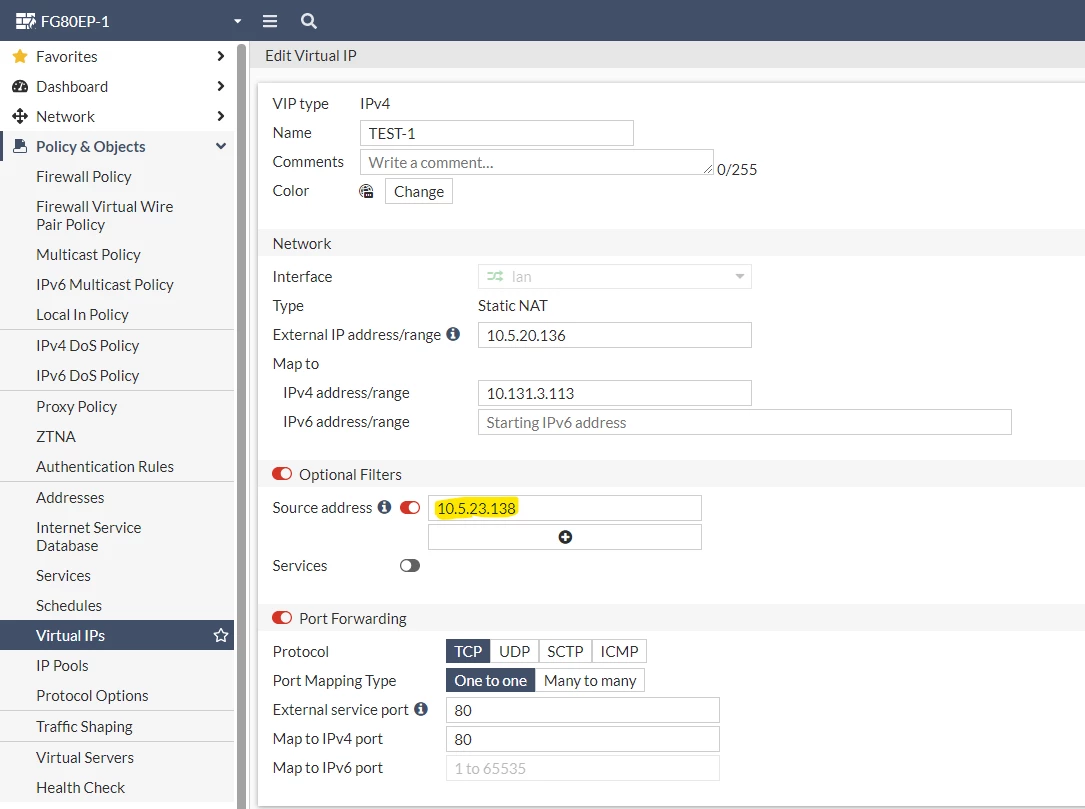This screenshot has width=1085, height=809.
Task: Open Addresses page
Action: pos(70,498)
